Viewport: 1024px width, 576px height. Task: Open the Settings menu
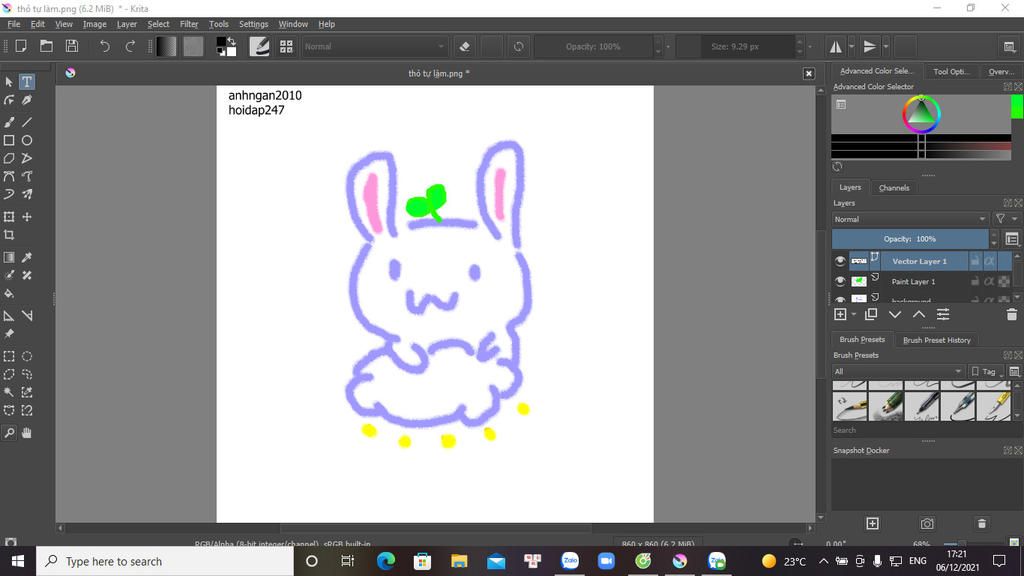coord(253,24)
